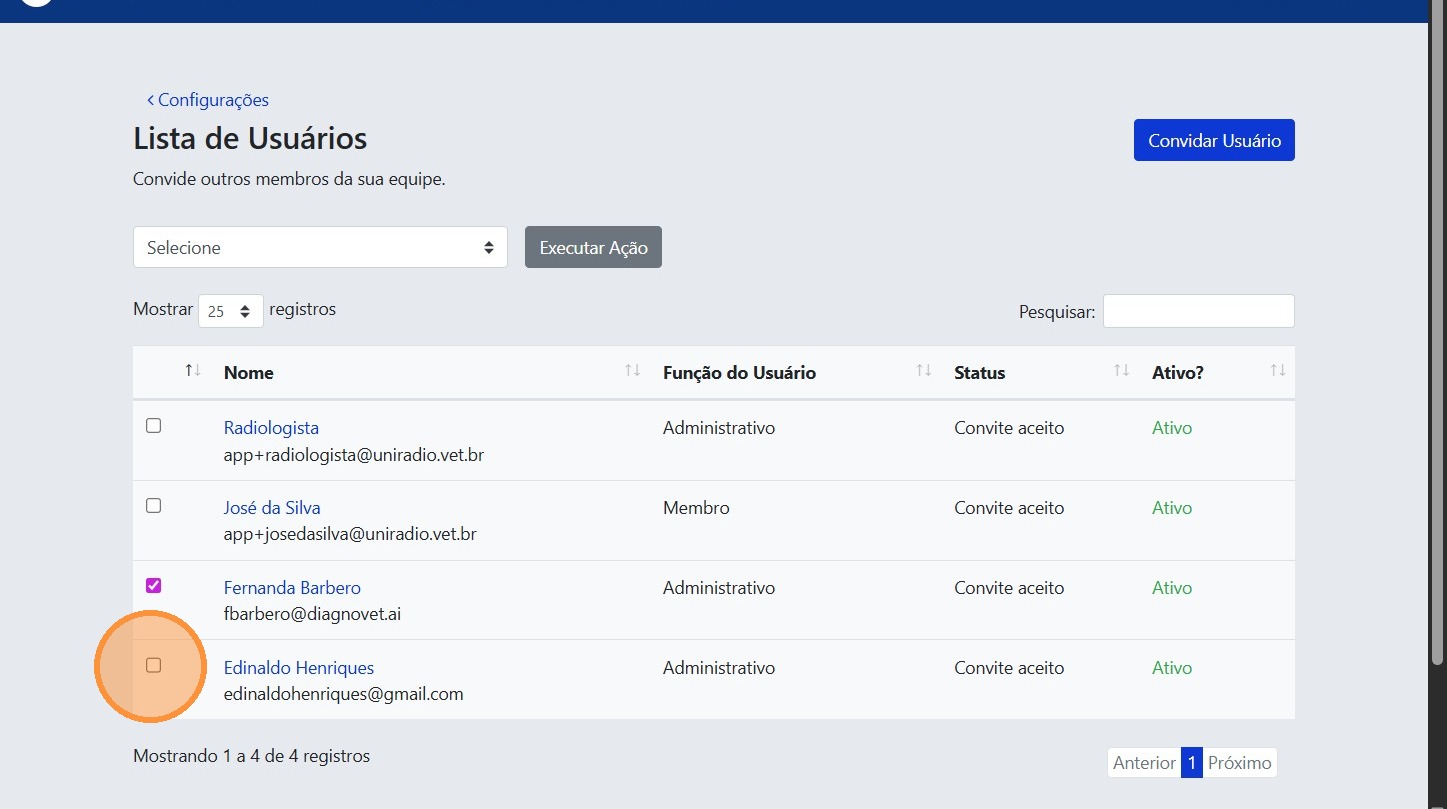Click the Pesquisar search field

[1197, 311]
